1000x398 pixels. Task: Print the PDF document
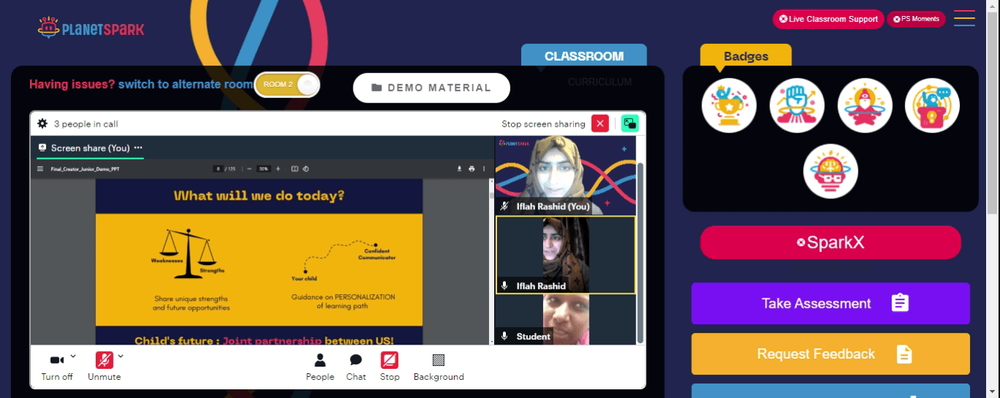coord(472,169)
